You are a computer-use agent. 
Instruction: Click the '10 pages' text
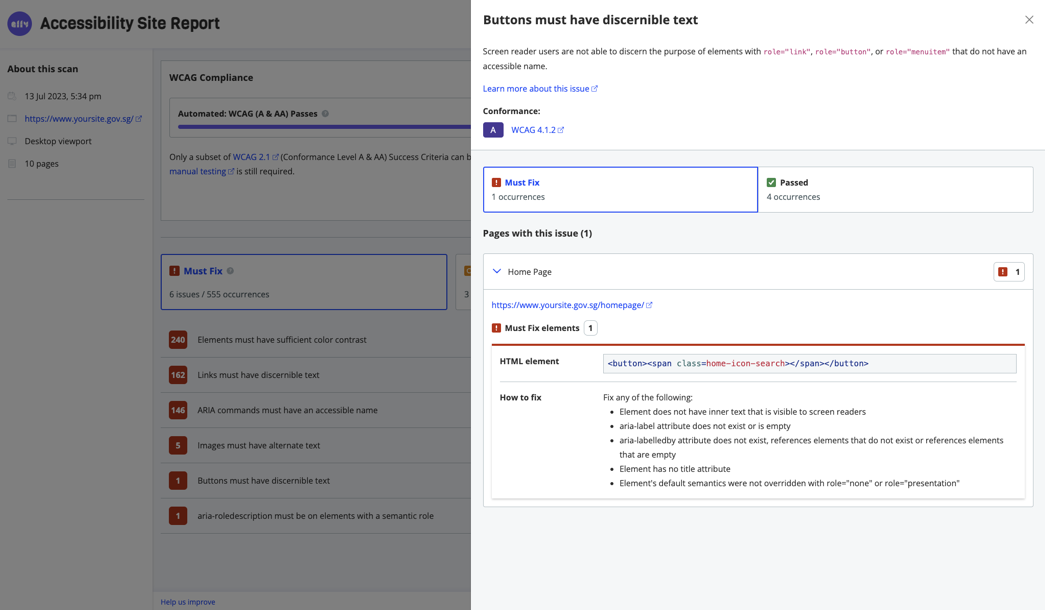(x=41, y=163)
